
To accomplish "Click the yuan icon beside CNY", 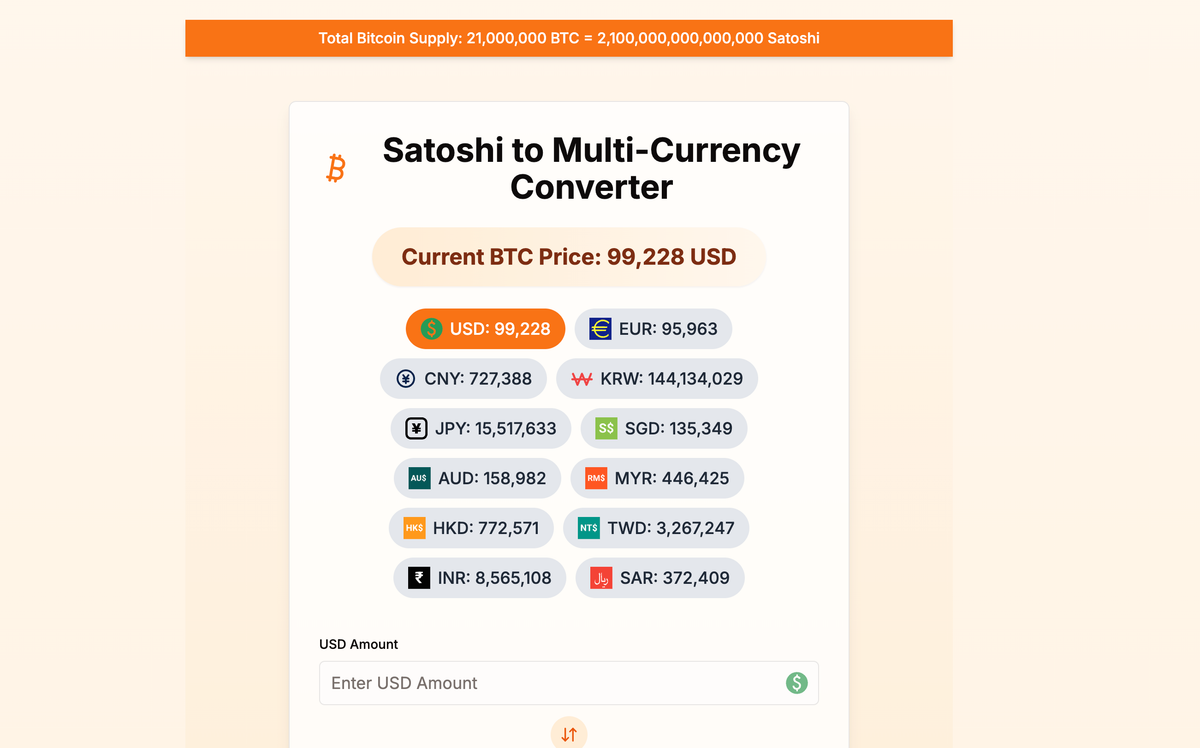I will click(x=406, y=379).
